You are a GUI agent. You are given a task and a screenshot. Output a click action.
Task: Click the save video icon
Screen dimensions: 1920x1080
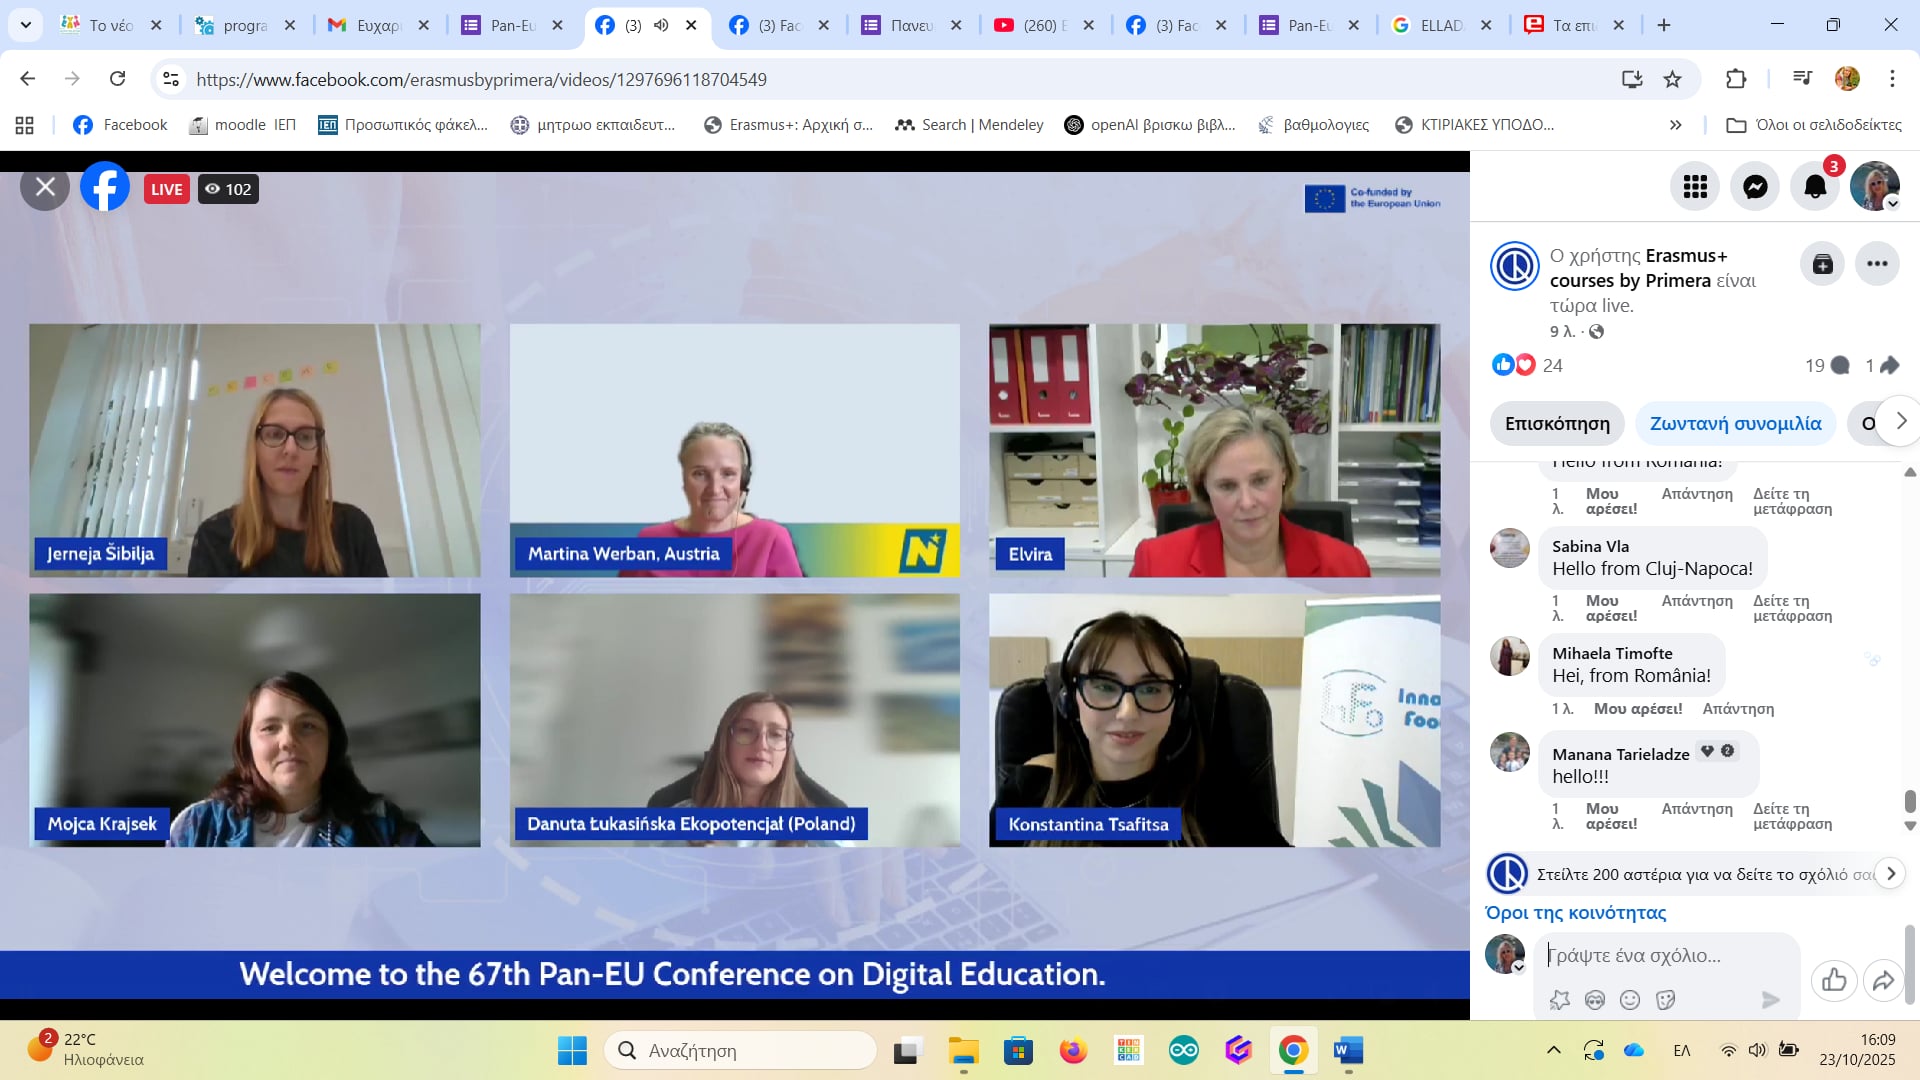coord(1822,264)
